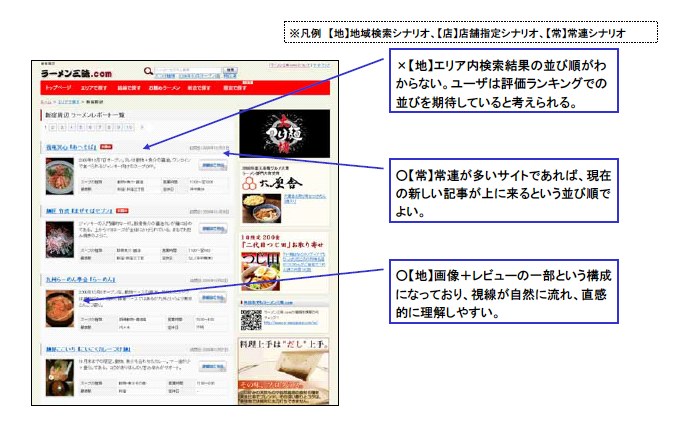Click the magnifying glass search icon
The image size is (676, 427).
click(x=148, y=71)
